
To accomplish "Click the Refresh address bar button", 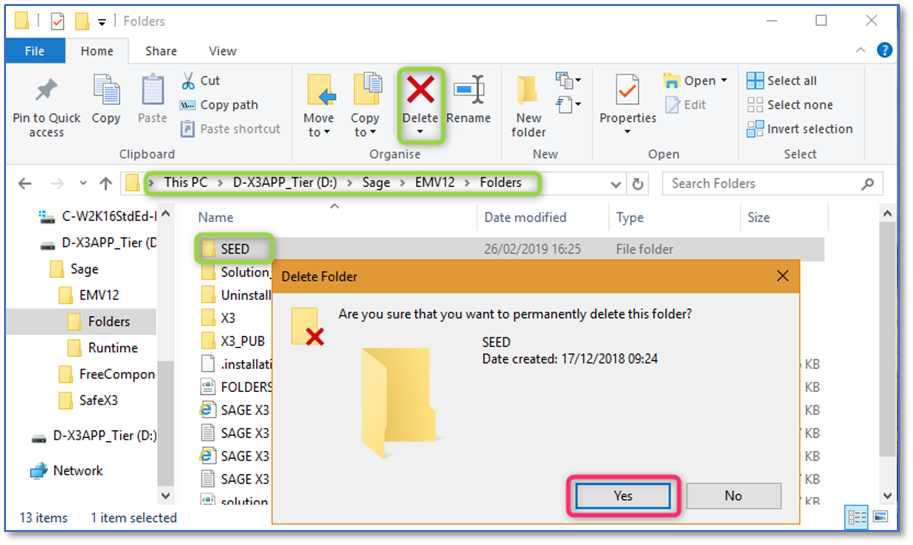I will tap(638, 184).
